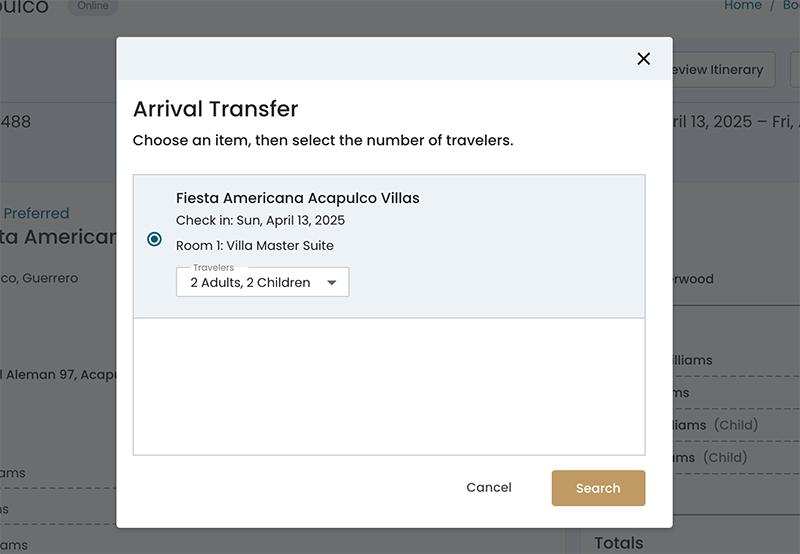This screenshot has width=800, height=554.
Task: Click the Fiesta Americana Acapulco Villas title
Action: (x=298, y=198)
